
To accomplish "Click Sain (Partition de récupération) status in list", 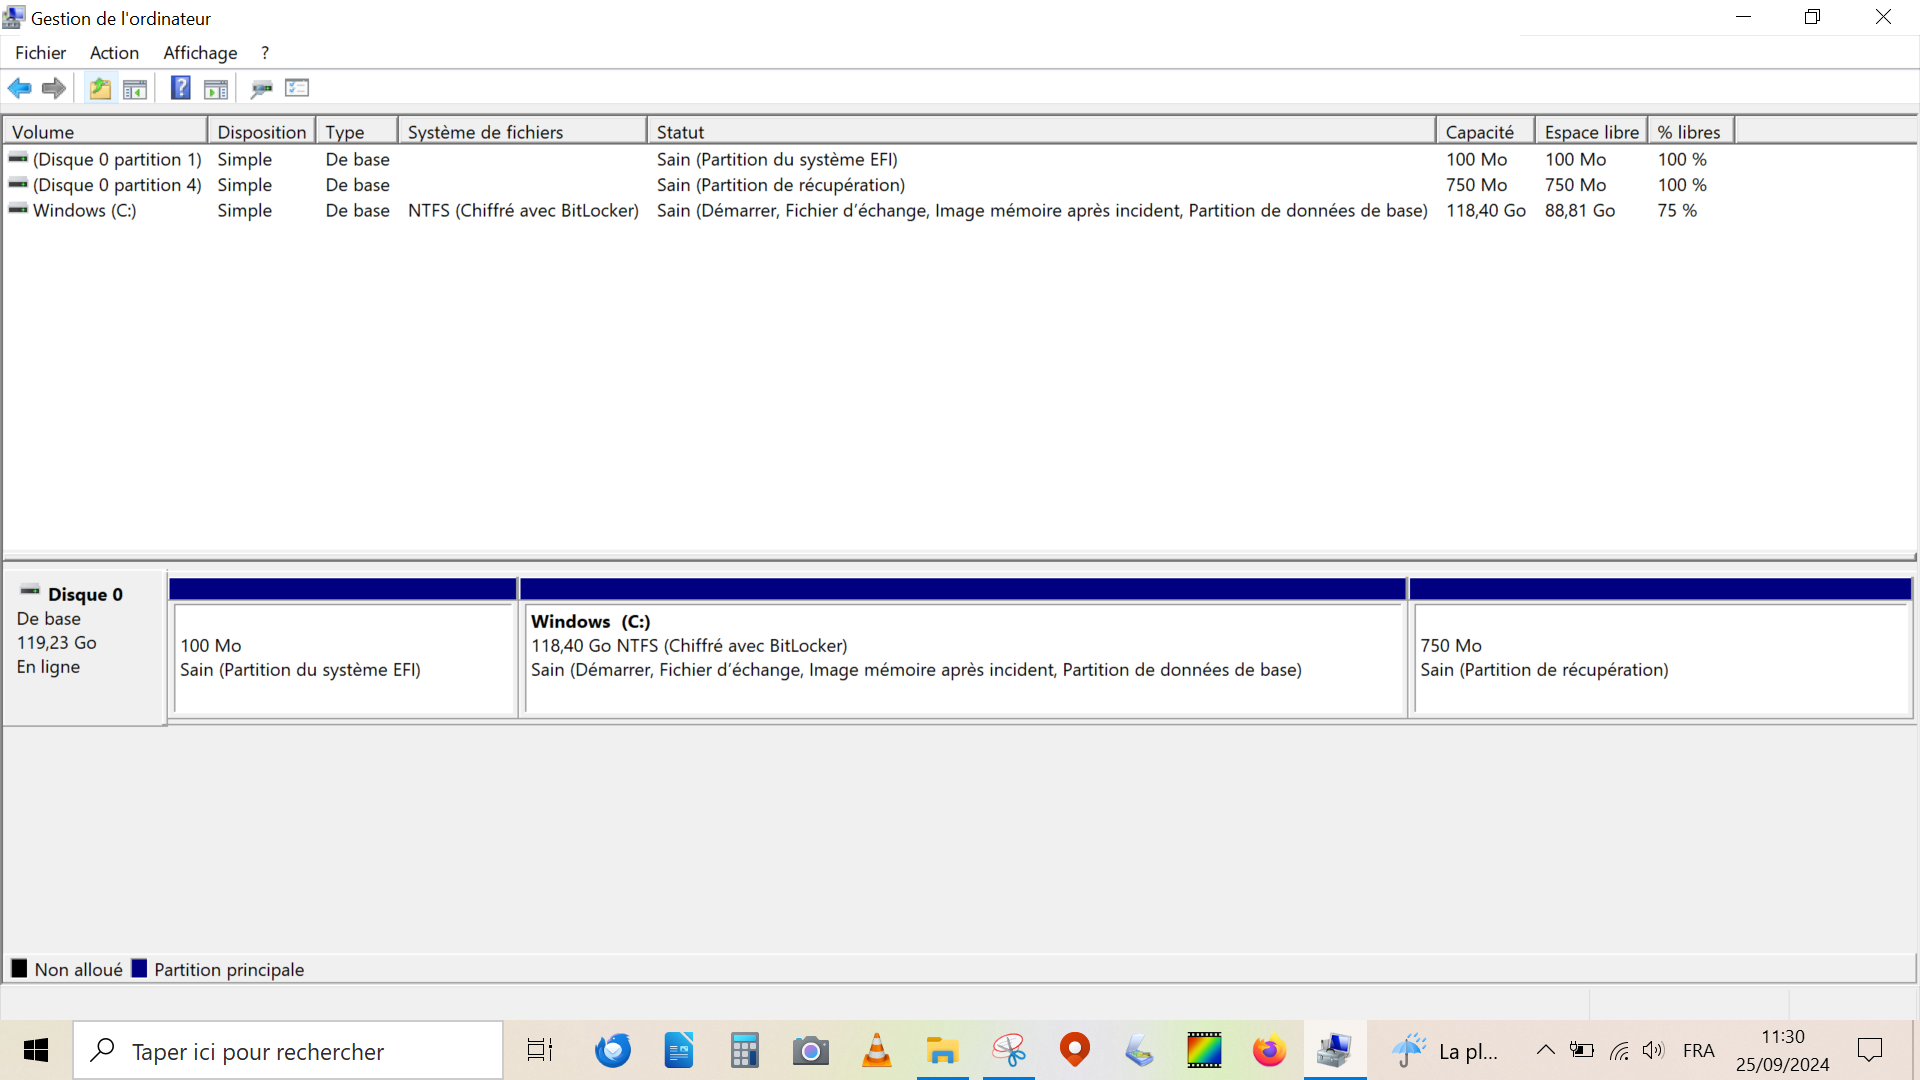I will 780,185.
